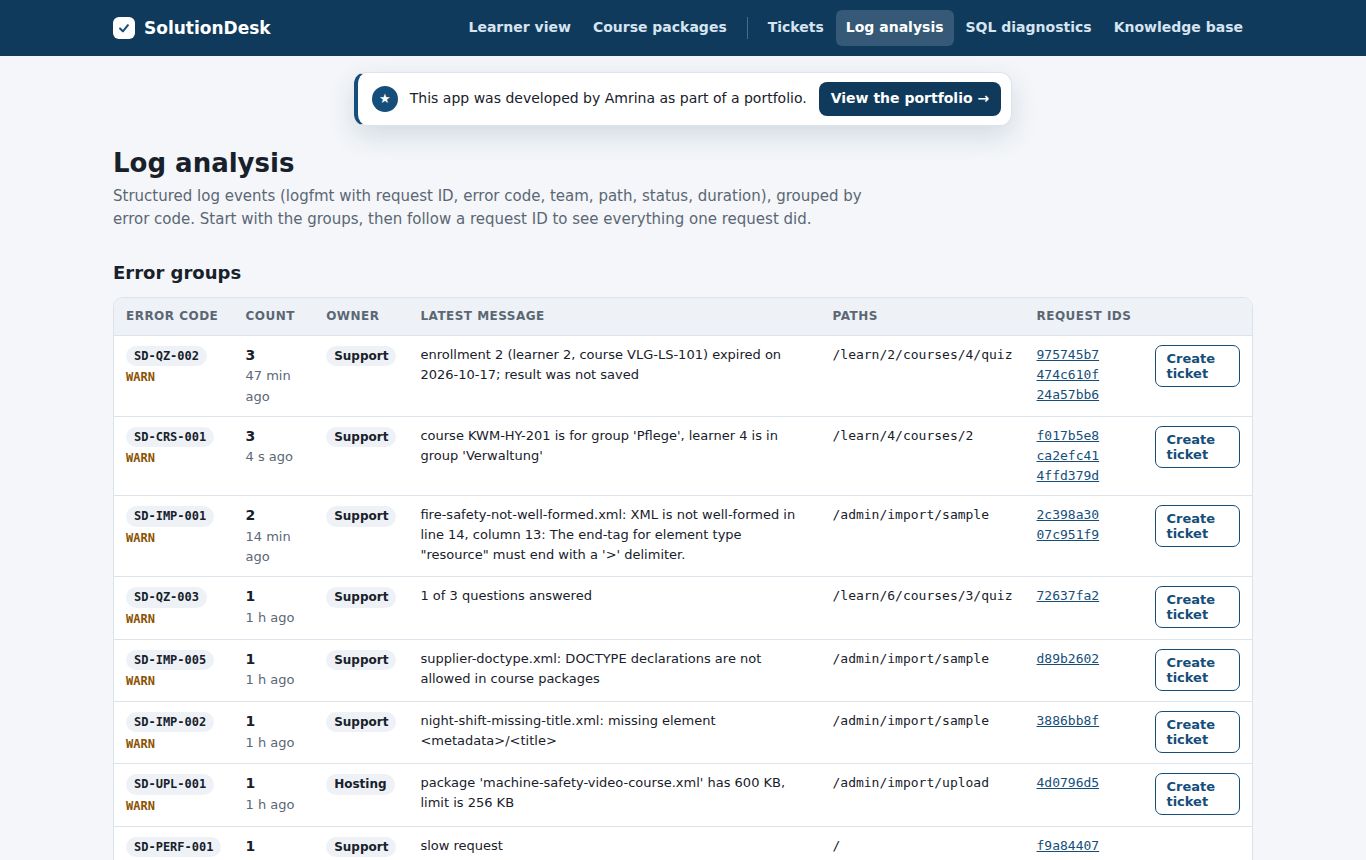
Task: Navigate to Knowledge base
Action: (x=1178, y=28)
